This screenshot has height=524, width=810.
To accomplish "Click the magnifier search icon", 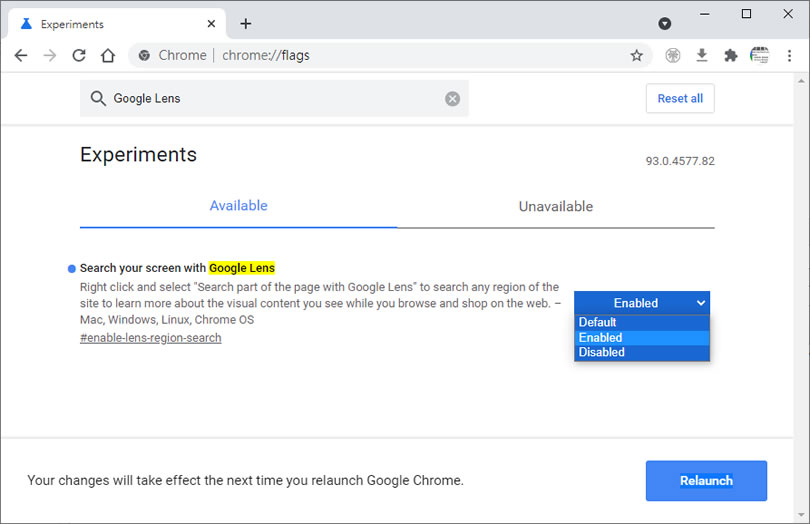I will point(98,98).
